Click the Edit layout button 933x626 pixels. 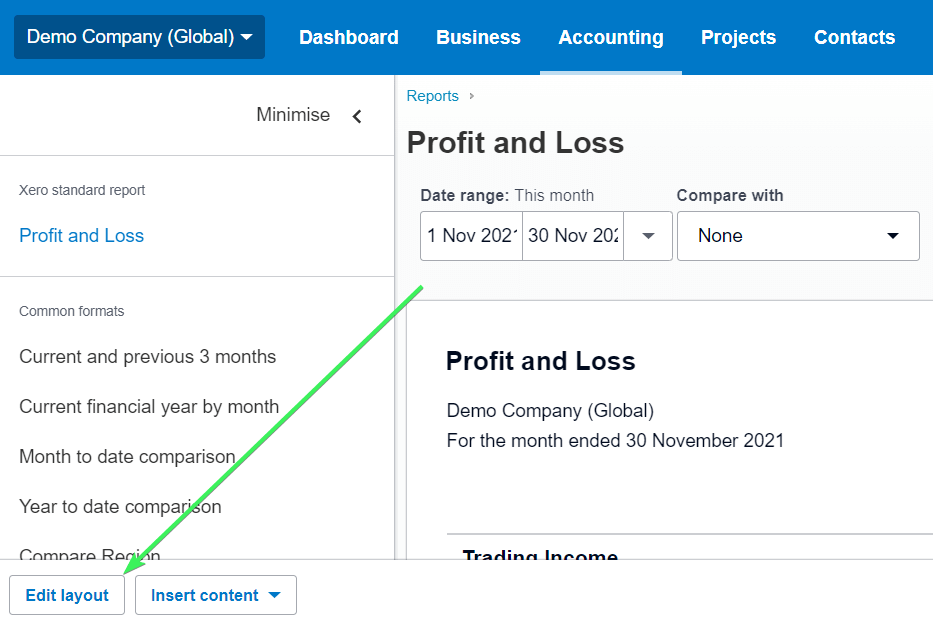[x=67, y=594]
